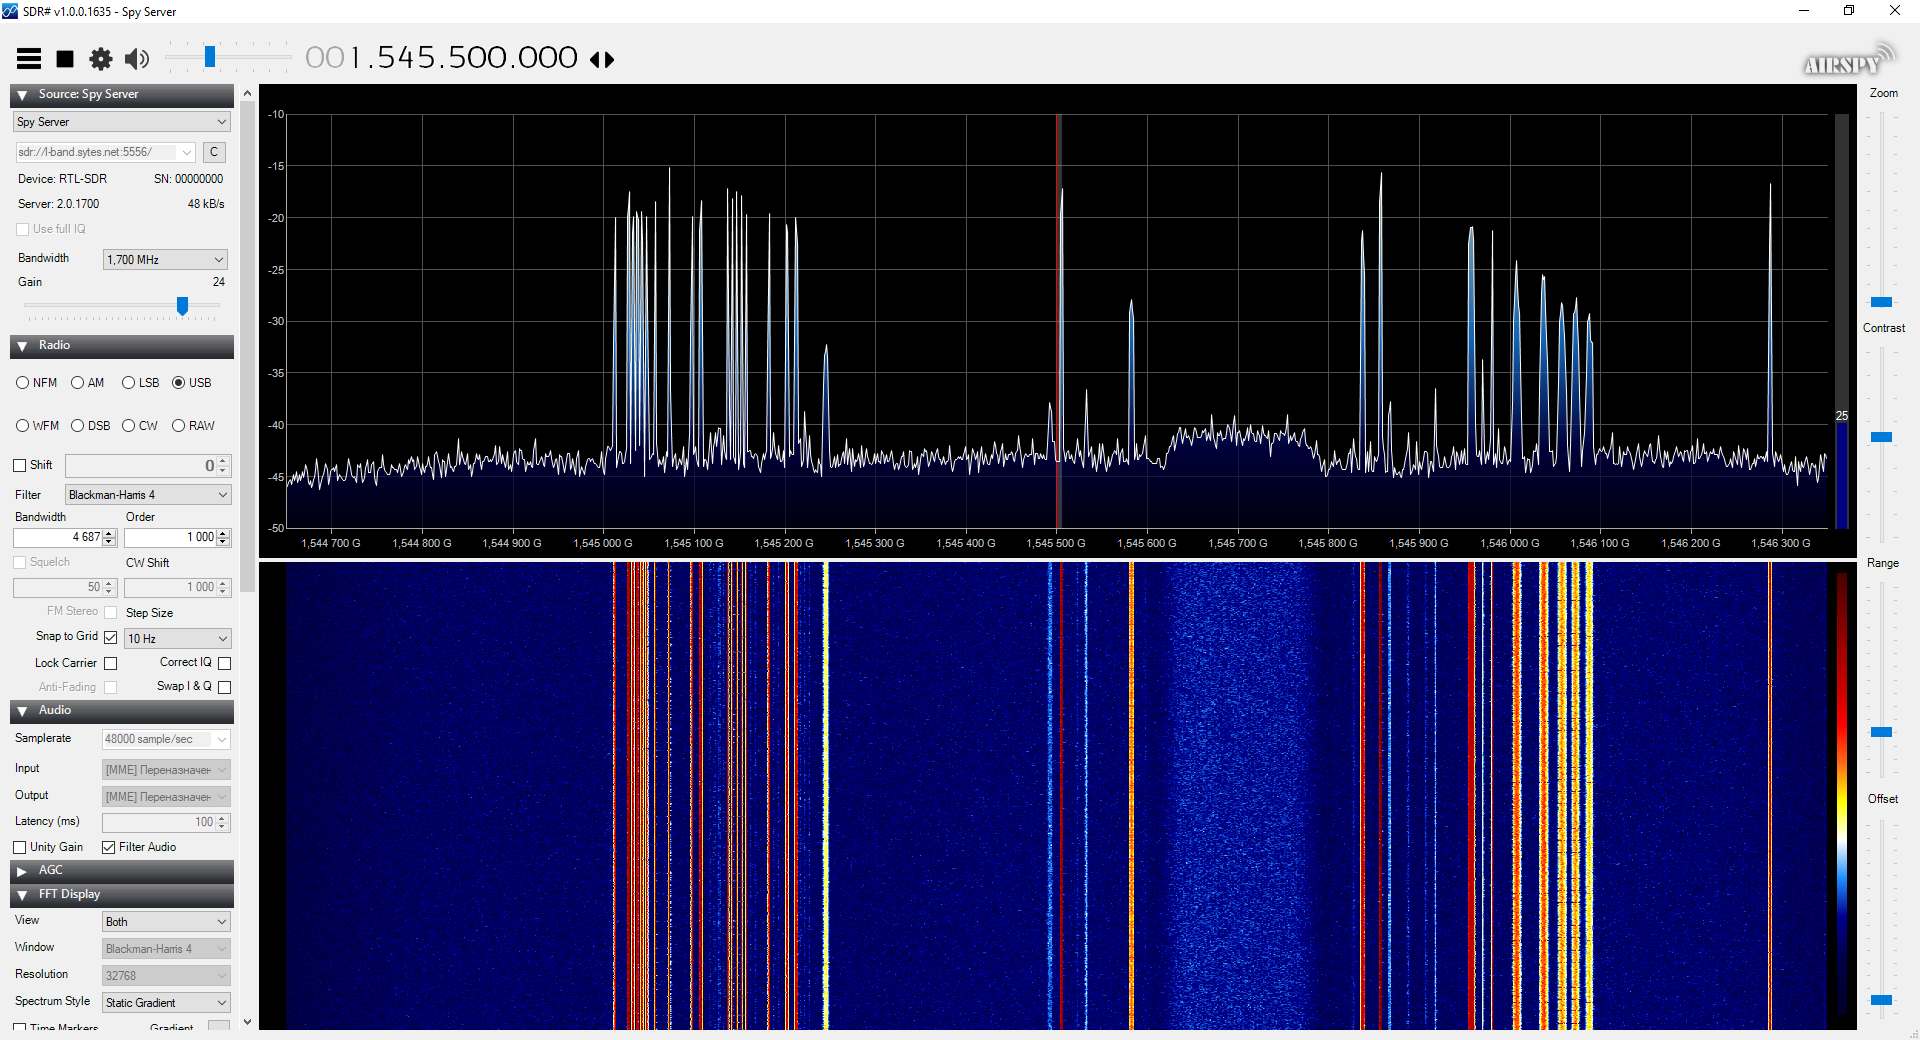Increase the filter bandwidth spinner
Viewport: 1920px width, 1040px height.
[110, 533]
